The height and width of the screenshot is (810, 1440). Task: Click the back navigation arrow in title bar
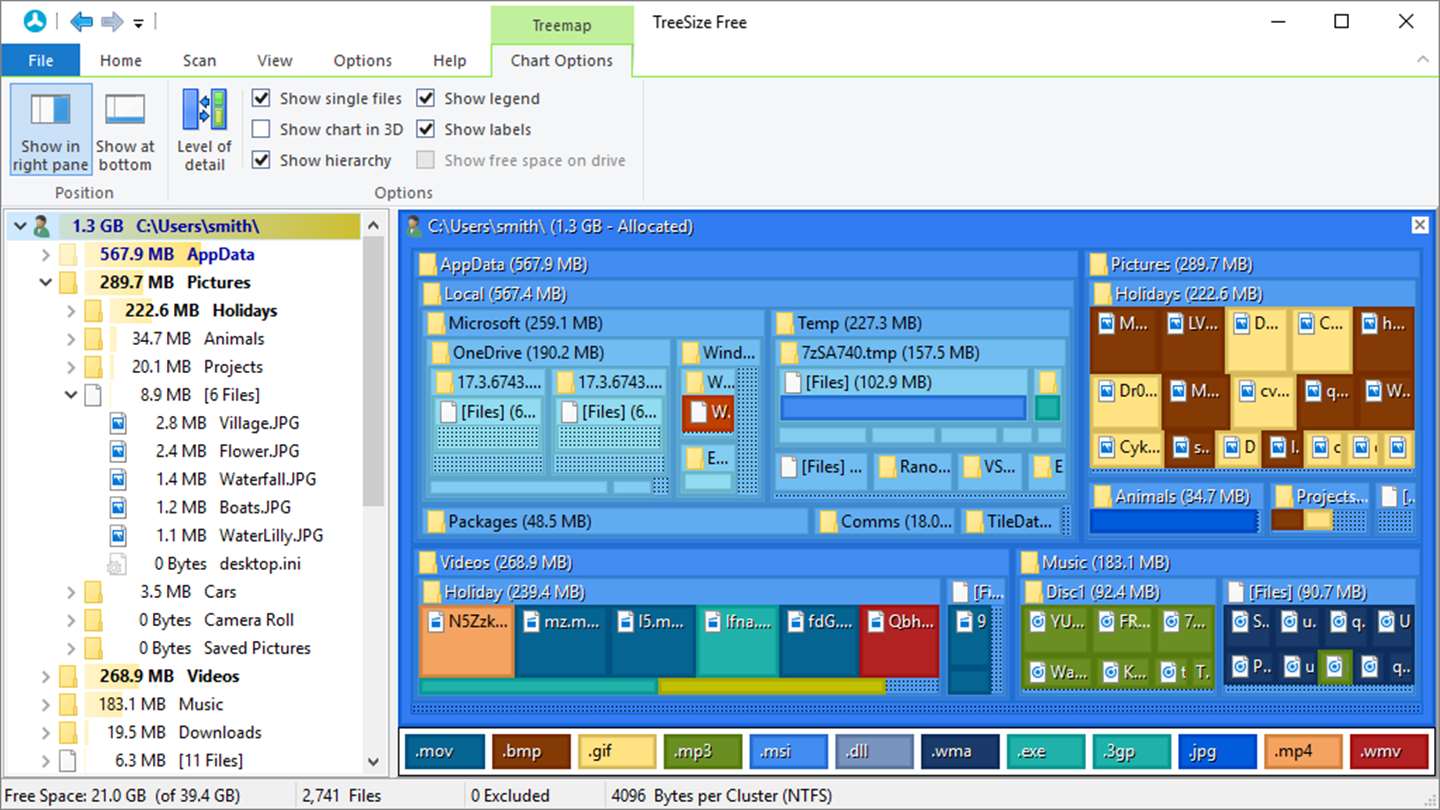[x=81, y=21]
